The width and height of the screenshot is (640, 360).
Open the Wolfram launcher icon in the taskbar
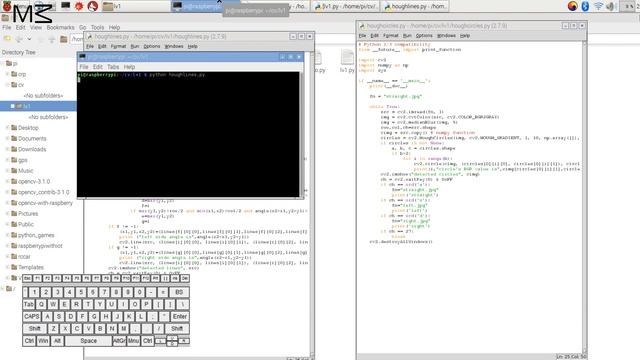pos(93,6)
